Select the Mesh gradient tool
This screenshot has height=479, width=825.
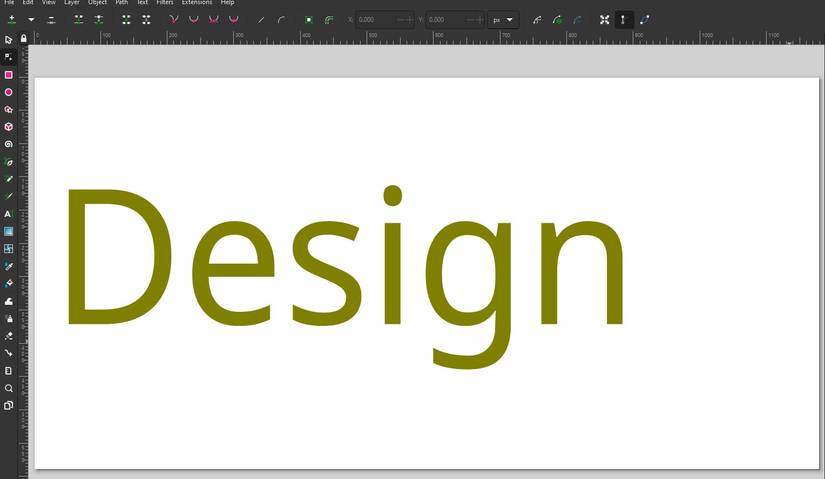[x=8, y=248]
